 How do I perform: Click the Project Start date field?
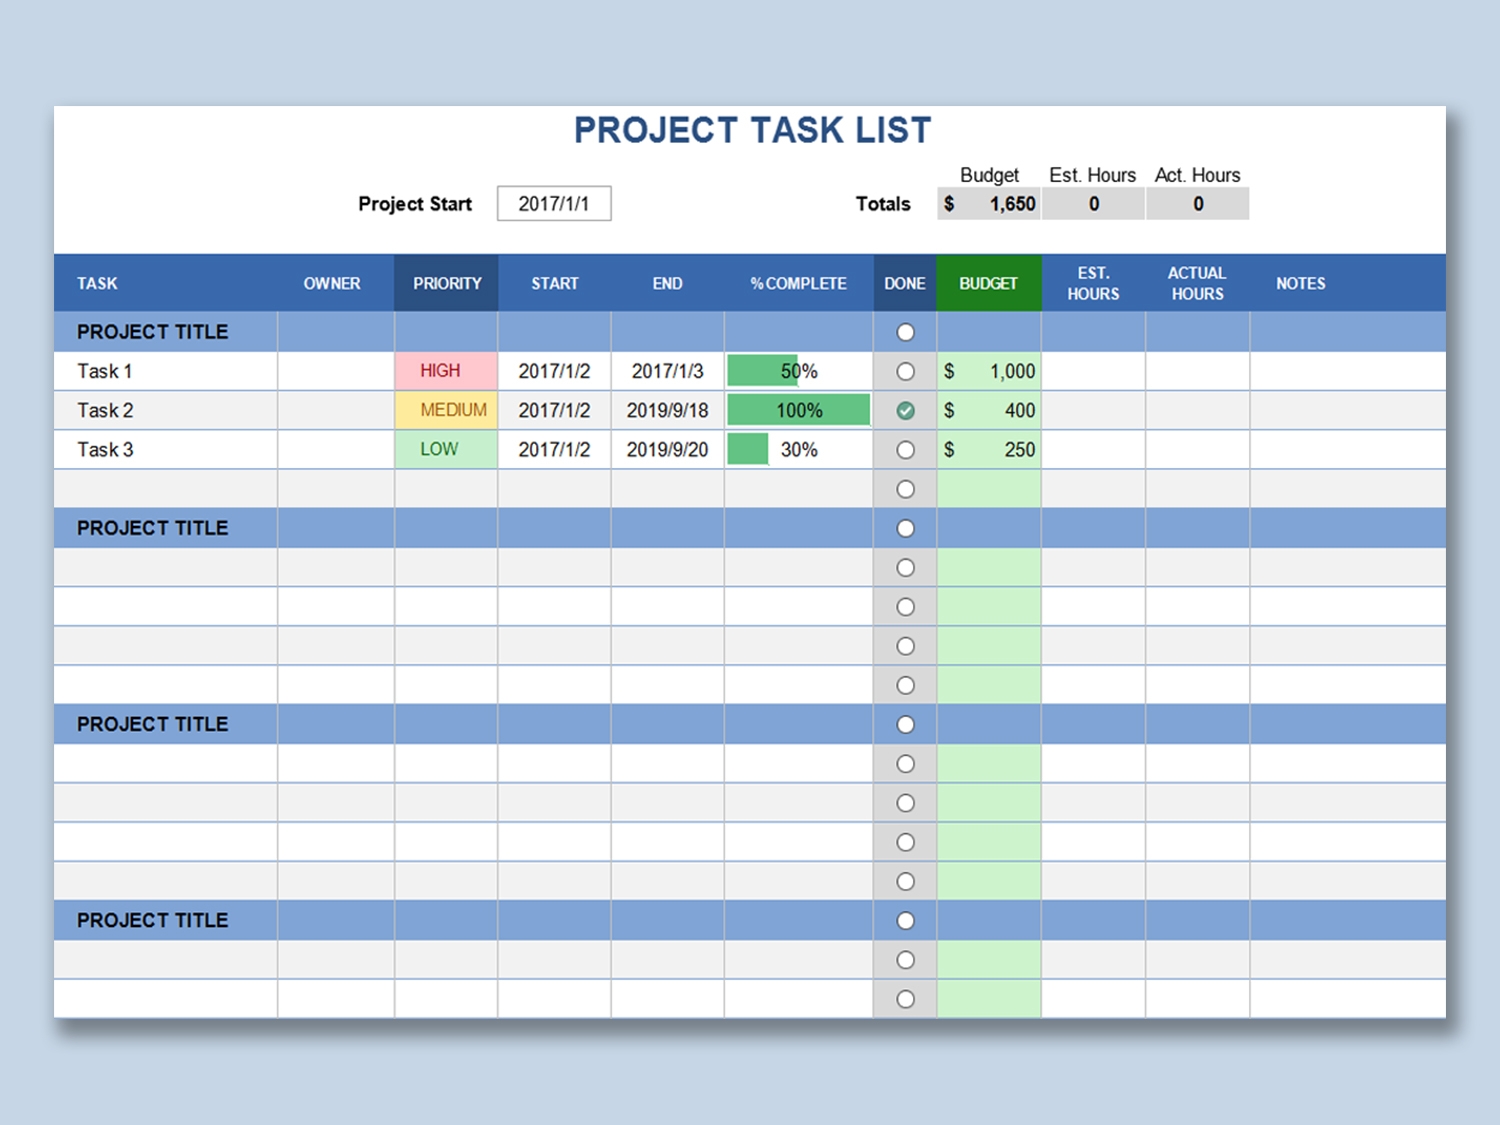click(554, 203)
